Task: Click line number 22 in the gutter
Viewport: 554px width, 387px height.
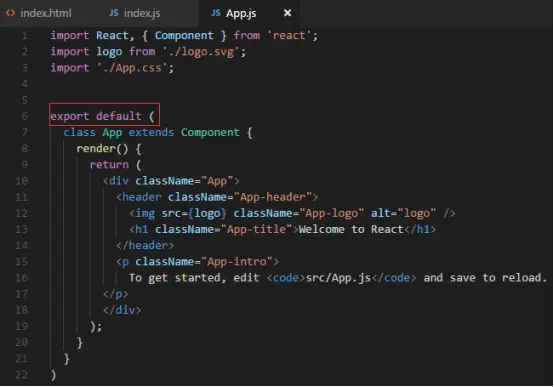Action: 22,375
